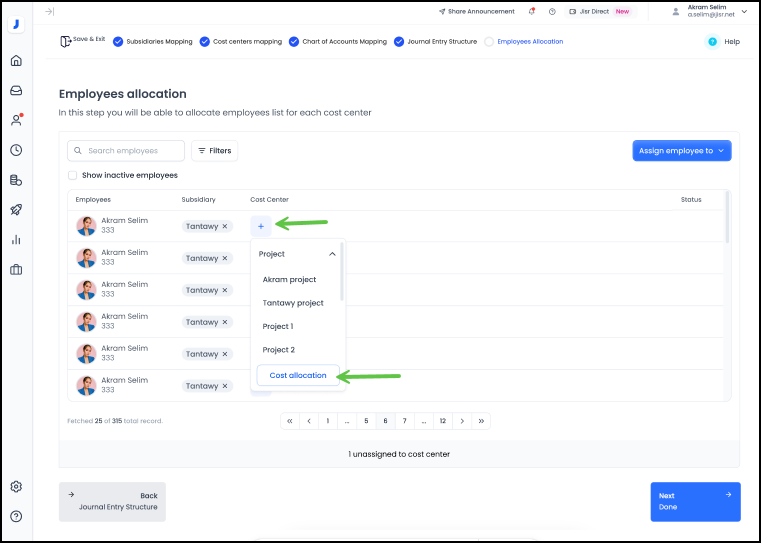Open the inbox icon in sidebar
Screen dimensions: 761x543
click(16, 90)
